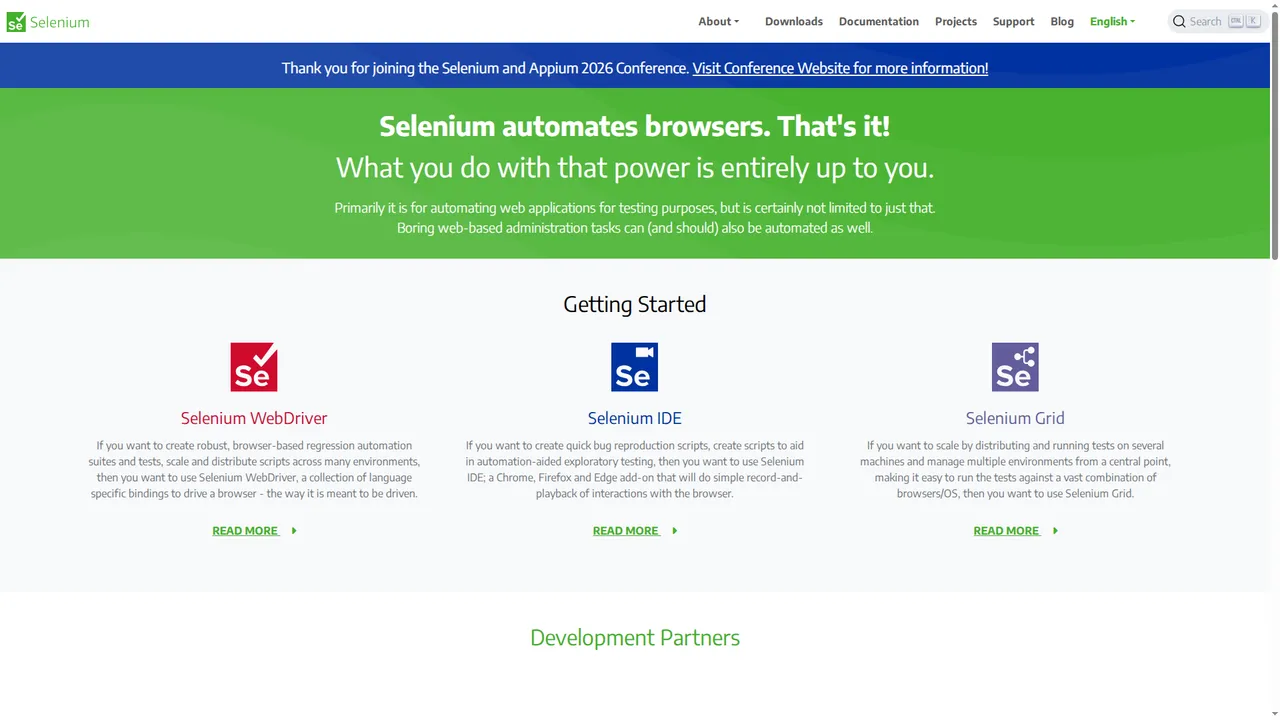The width and height of the screenshot is (1280, 720).
Task: Open the English language dropdown
Action: coord(1112,21)
